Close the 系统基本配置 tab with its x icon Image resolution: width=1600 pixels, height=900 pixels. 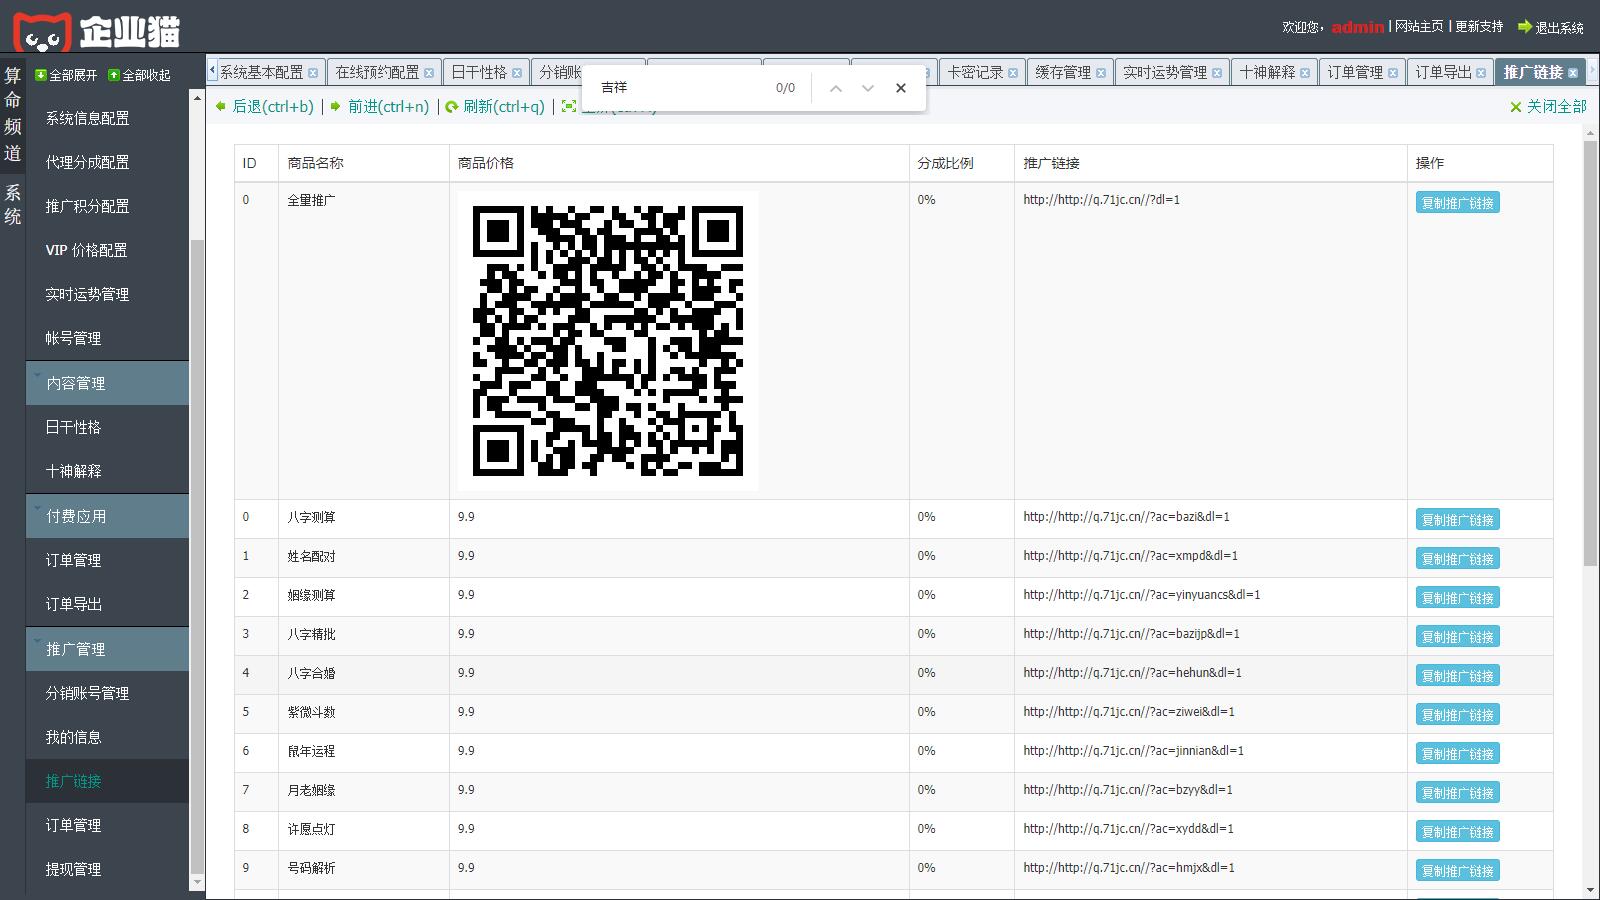pos(313,73)
